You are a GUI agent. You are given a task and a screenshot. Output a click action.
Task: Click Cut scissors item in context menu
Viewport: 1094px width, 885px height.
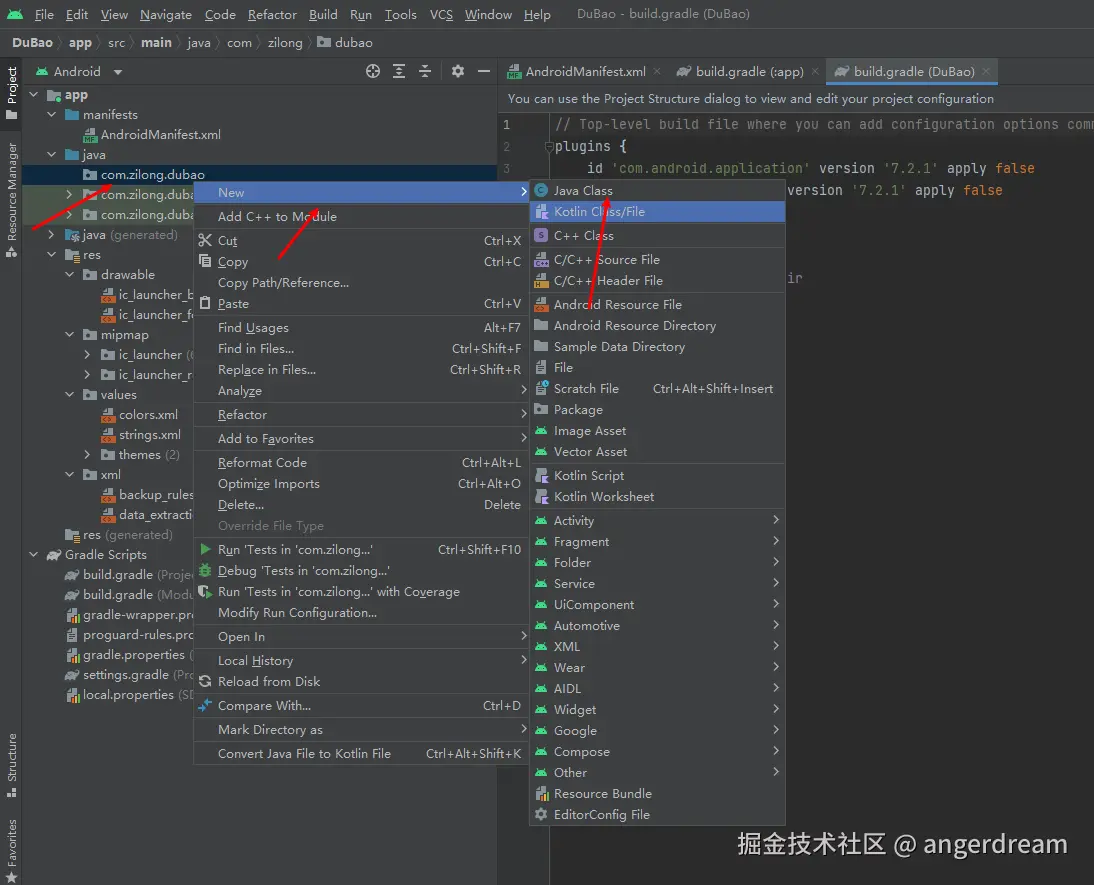coord(361,241)
